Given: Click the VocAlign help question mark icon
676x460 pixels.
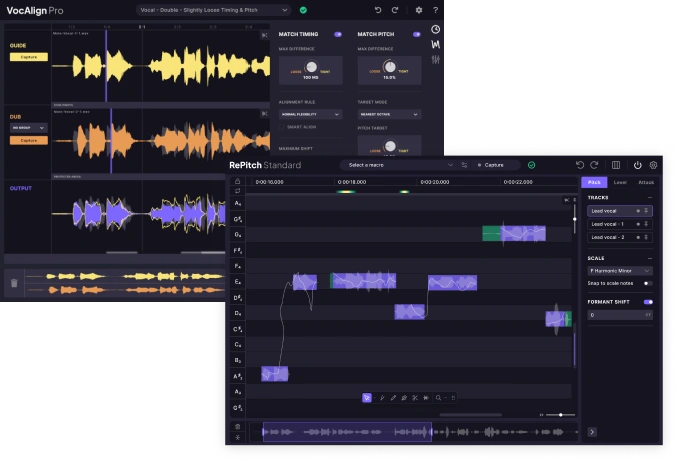Looking at the screenshot, I should (435, 10).
